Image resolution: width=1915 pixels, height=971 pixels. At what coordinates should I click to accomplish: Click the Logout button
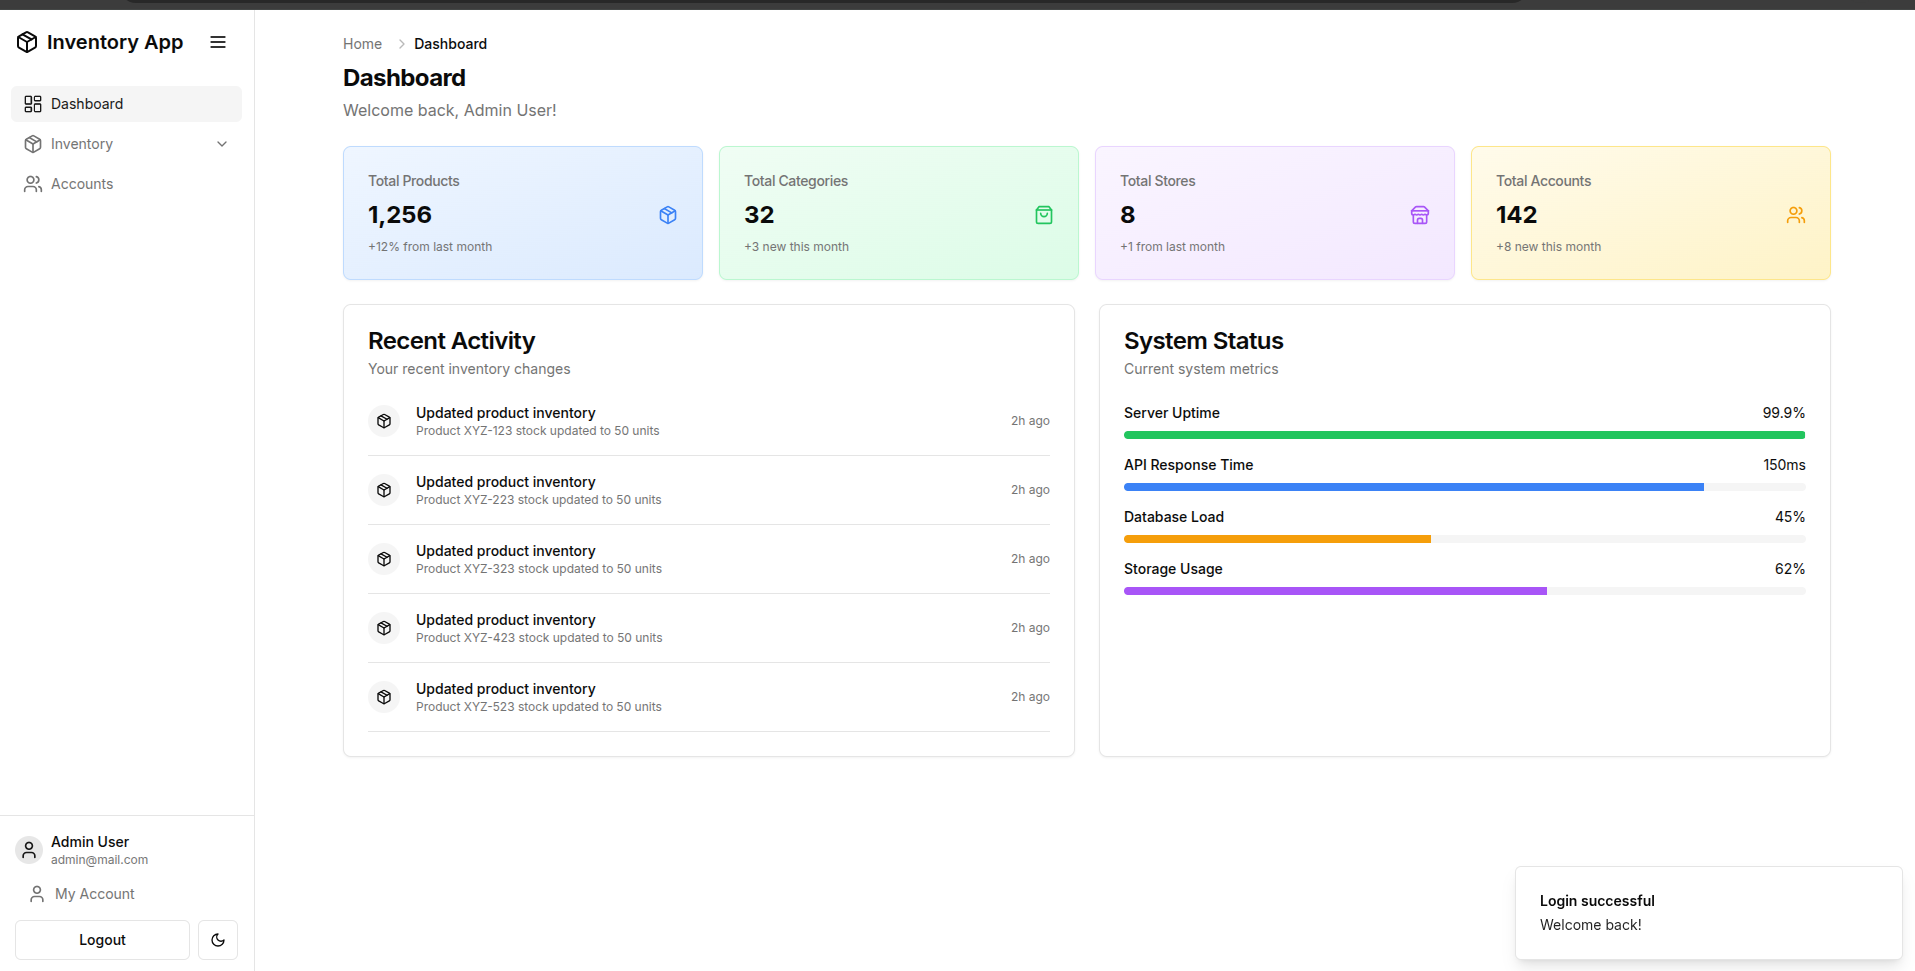coord(102,940)
